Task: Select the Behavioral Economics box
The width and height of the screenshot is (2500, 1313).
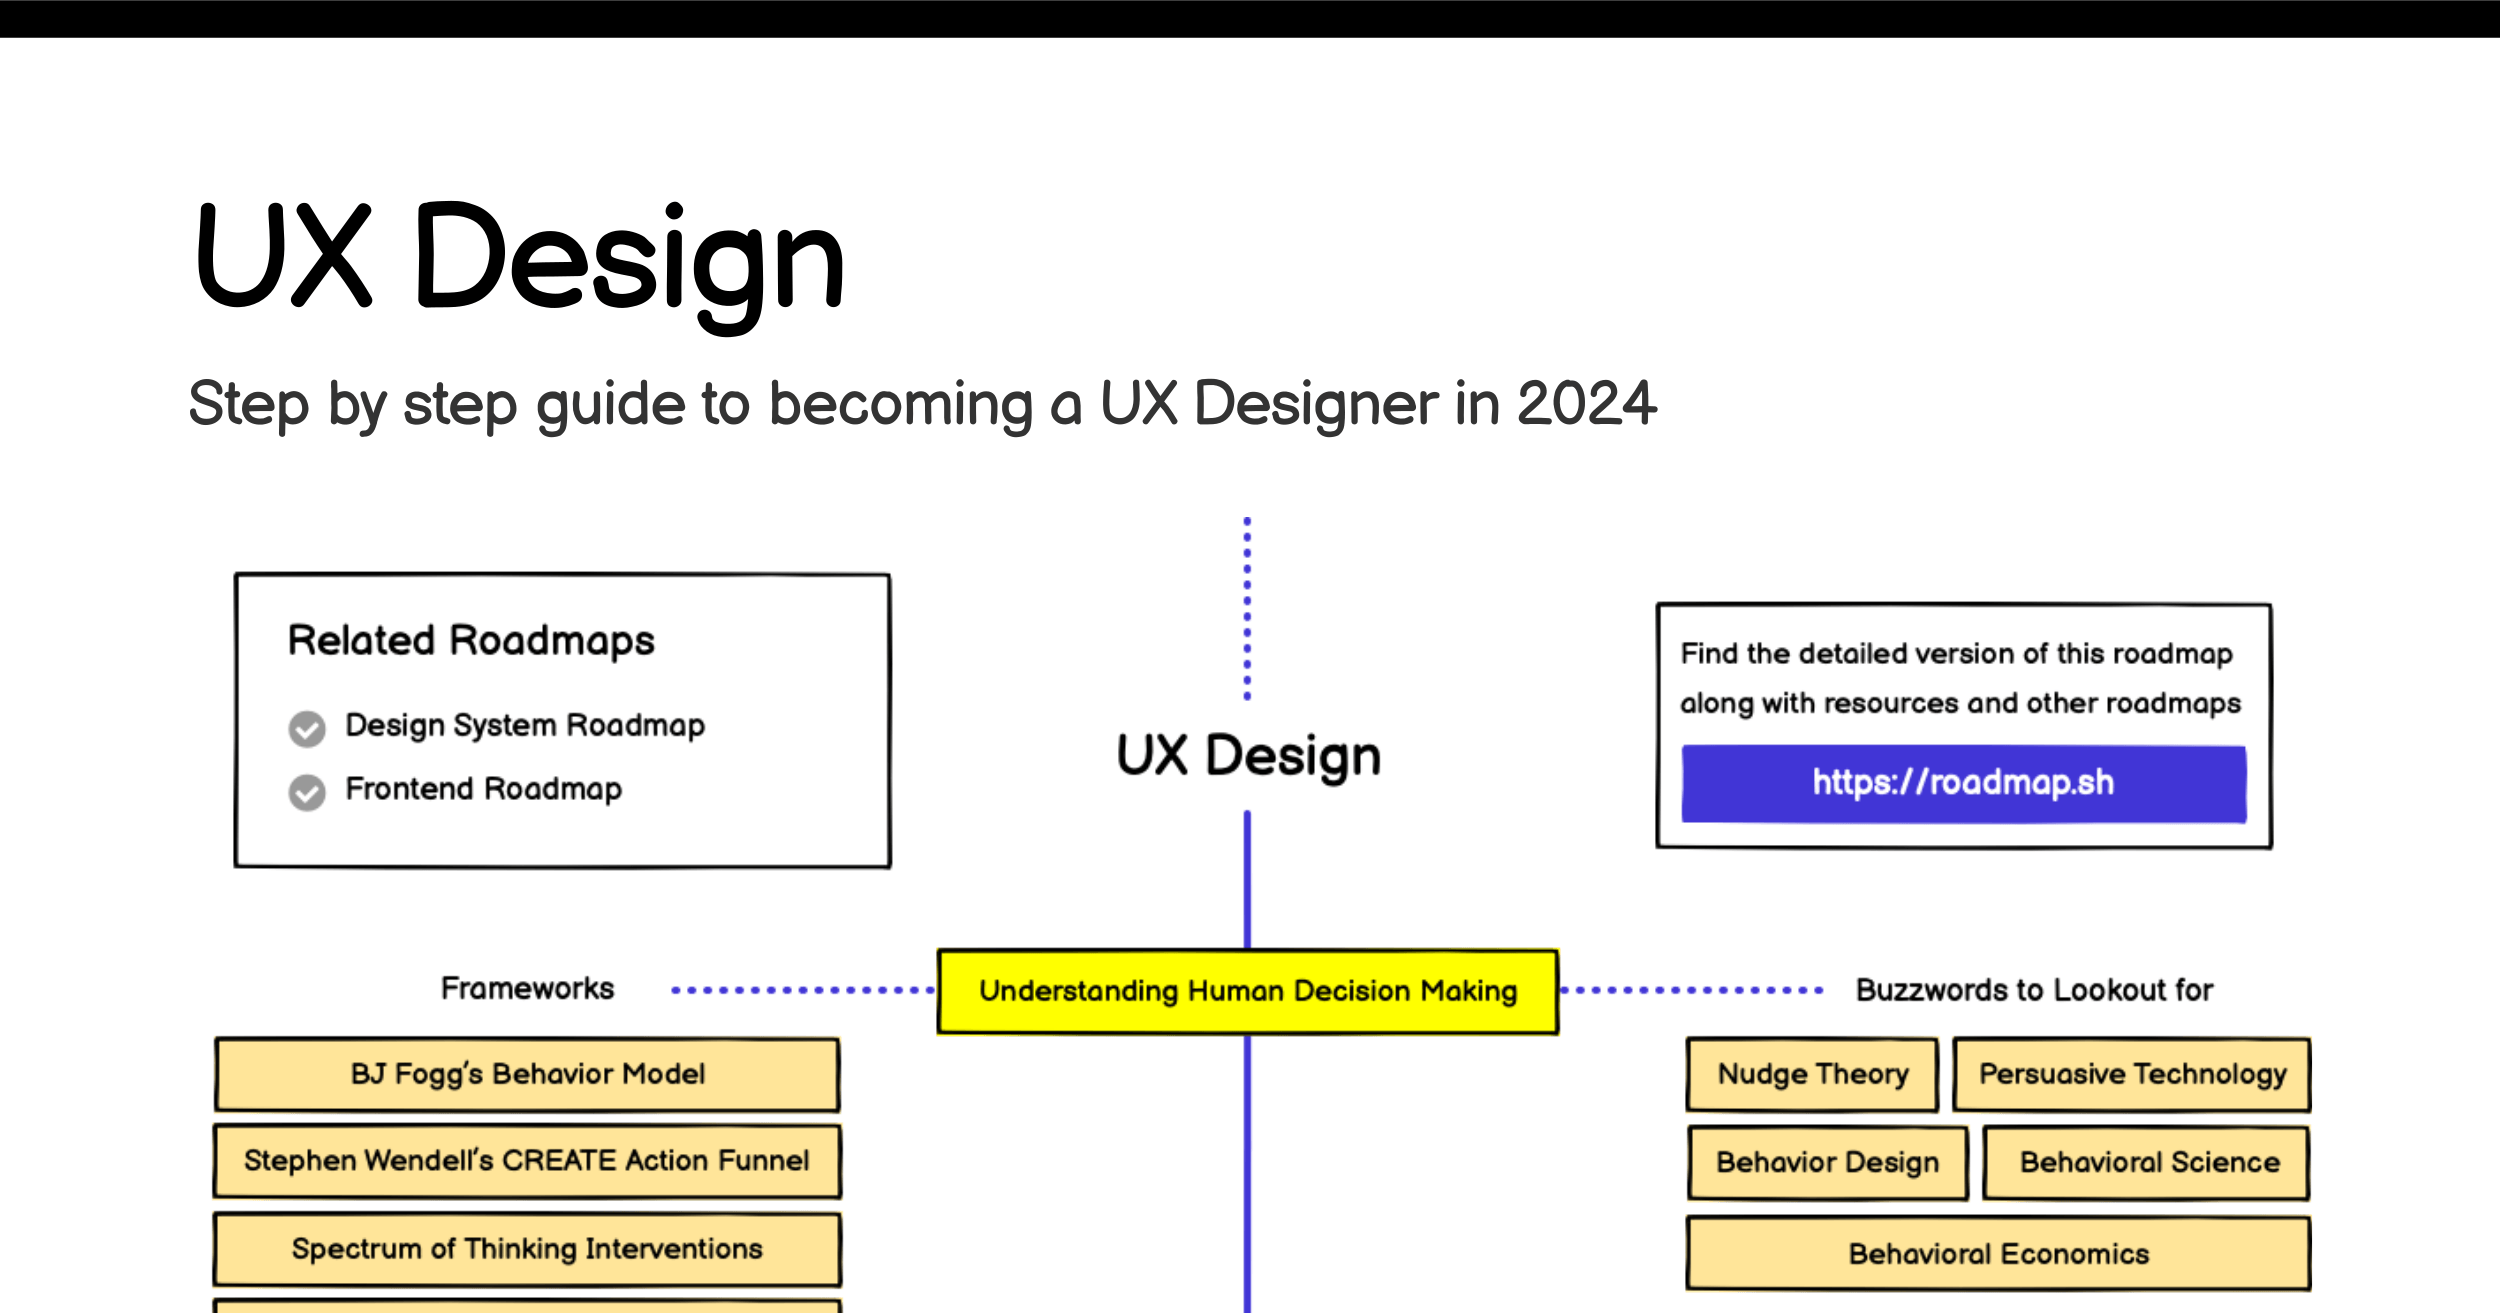Action: (1998, 1253)
